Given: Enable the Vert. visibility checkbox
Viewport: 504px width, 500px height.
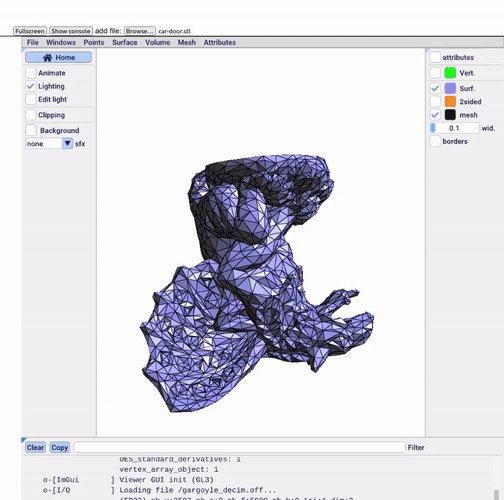Looking at the screenshot, I should (435, 73).
